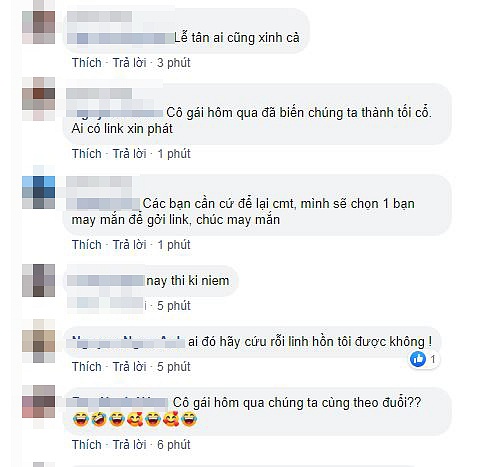477x467 pixels.
Task: Reply to the 'chúc may mắn' comment
Action: (x=129, y=245)
